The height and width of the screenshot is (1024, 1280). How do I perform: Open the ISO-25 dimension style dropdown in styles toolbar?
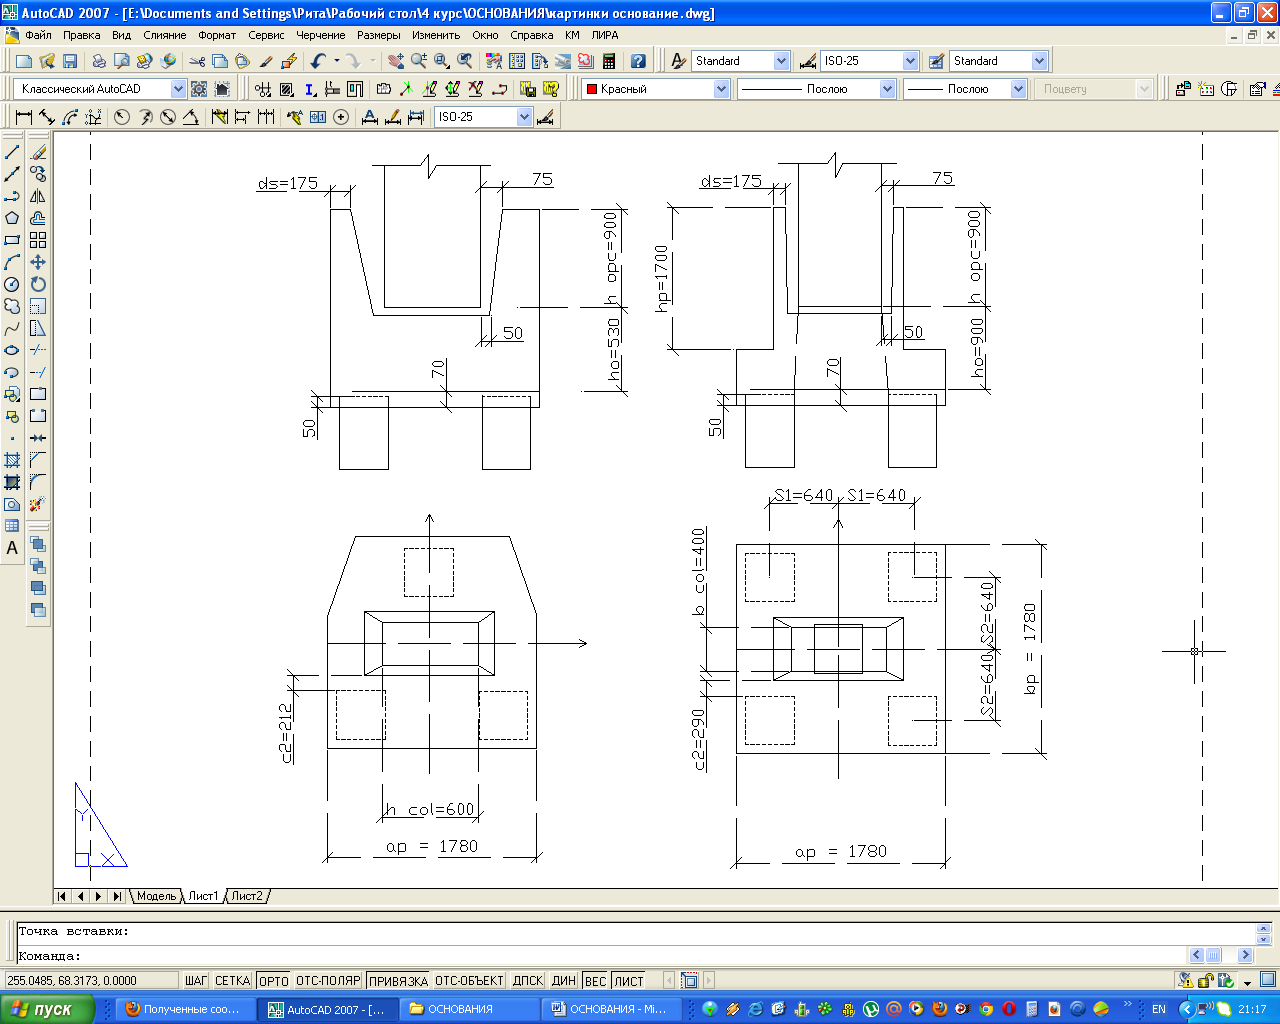point(910,61)
